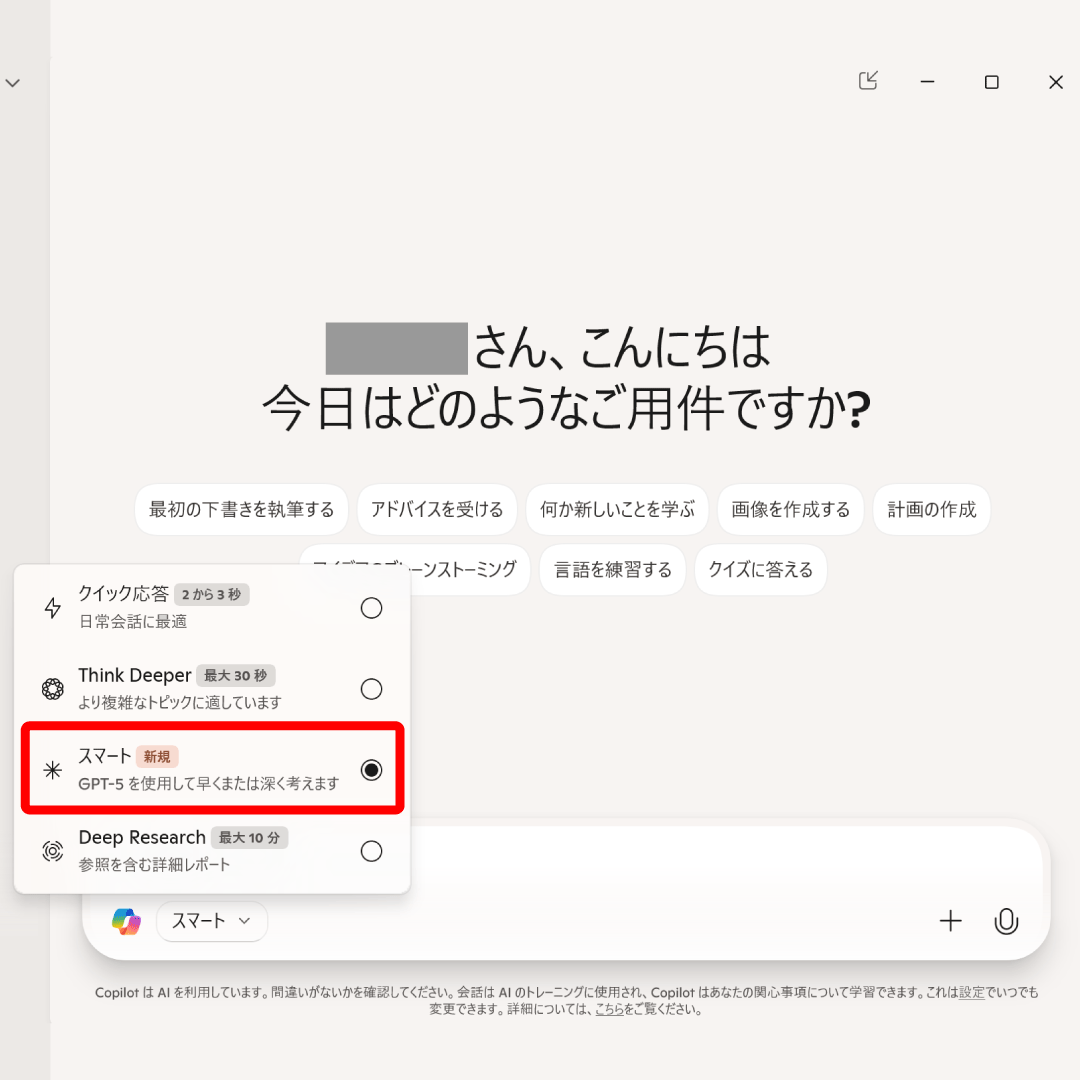Click the 参照を含む詳細レポート description
This screenshot has height=1080, width=1080.
click(x=154, y=865)
